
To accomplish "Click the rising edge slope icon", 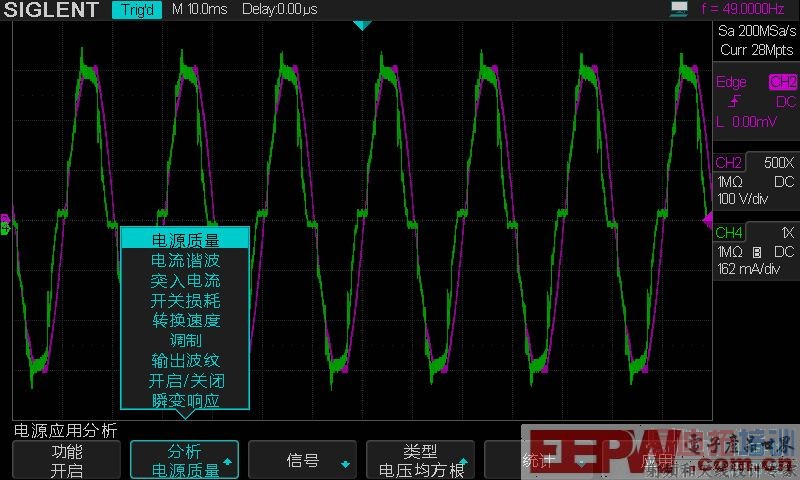I will (734, 102).
